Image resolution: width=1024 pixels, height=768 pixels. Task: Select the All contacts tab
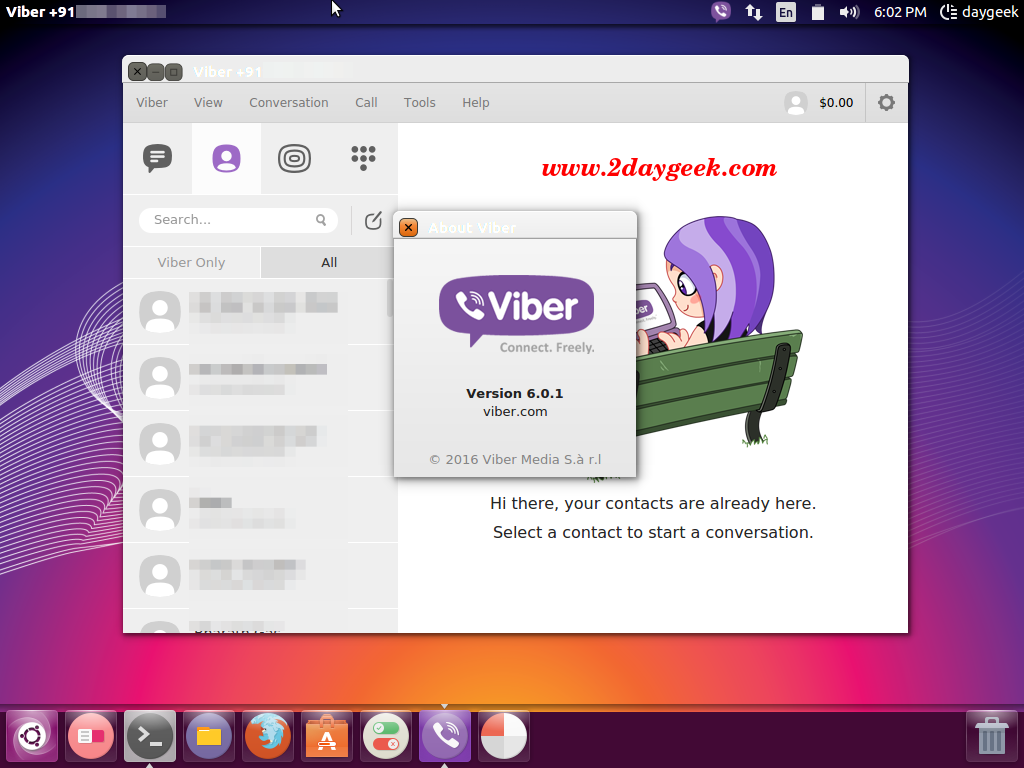click(x=329, y=263)
